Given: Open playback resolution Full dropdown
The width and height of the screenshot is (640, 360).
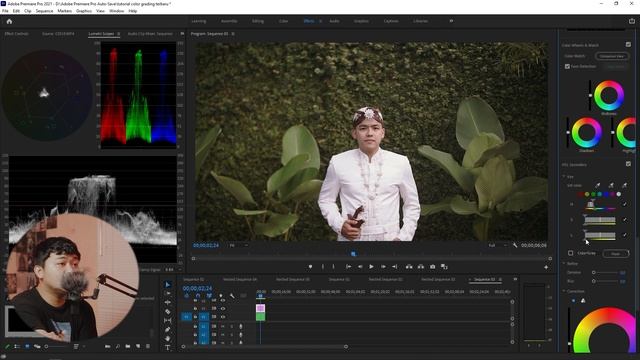Looking at the screenshot, I should click(498, 245).
